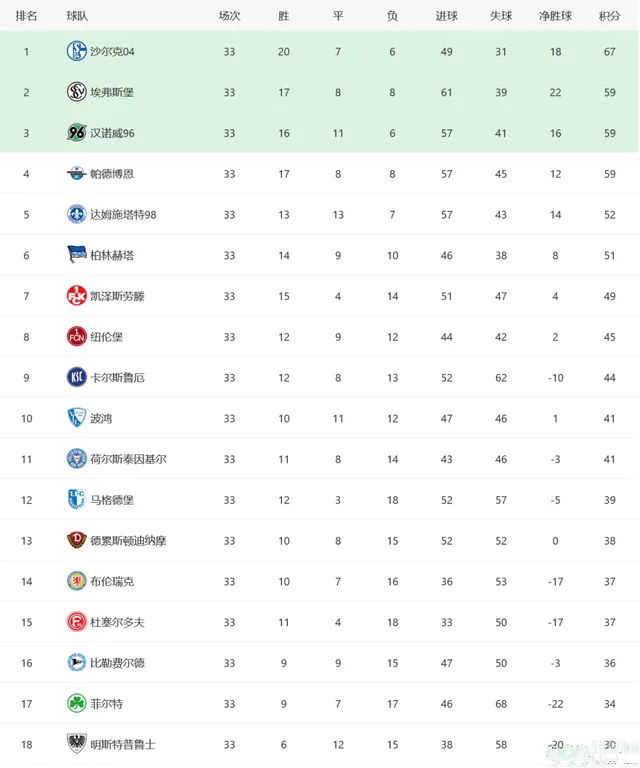Open the 卡尔斯鲁厄 KSC logo
This screenshot has width=640, height=768.
pyautogui.click(x=76, y=377)
